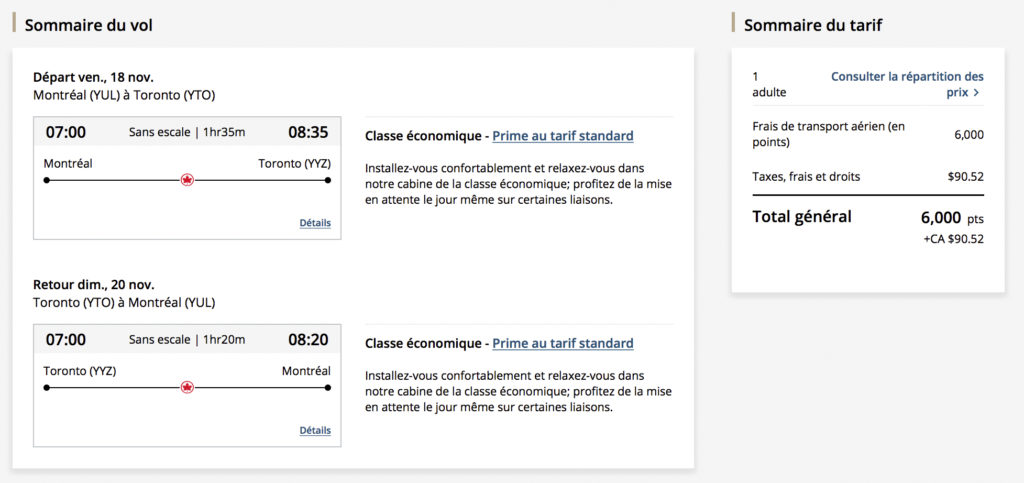Click the Toronto (YYZ) destination label on departure card
The height and width of the screenshot is (483, 1024).
(x=294, y=163)
